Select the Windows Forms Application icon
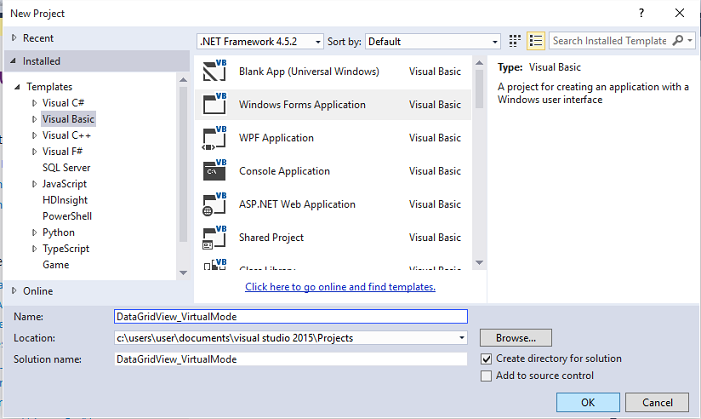Screen dimensions: 701x419 [x=215, y=104]
